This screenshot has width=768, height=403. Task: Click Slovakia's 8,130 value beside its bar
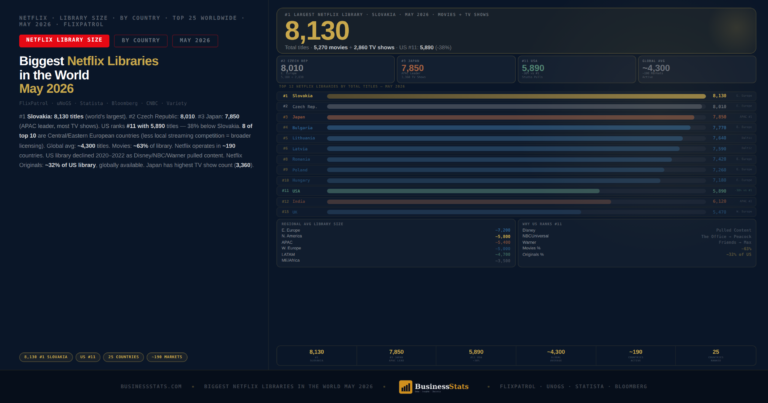point(719,96)
